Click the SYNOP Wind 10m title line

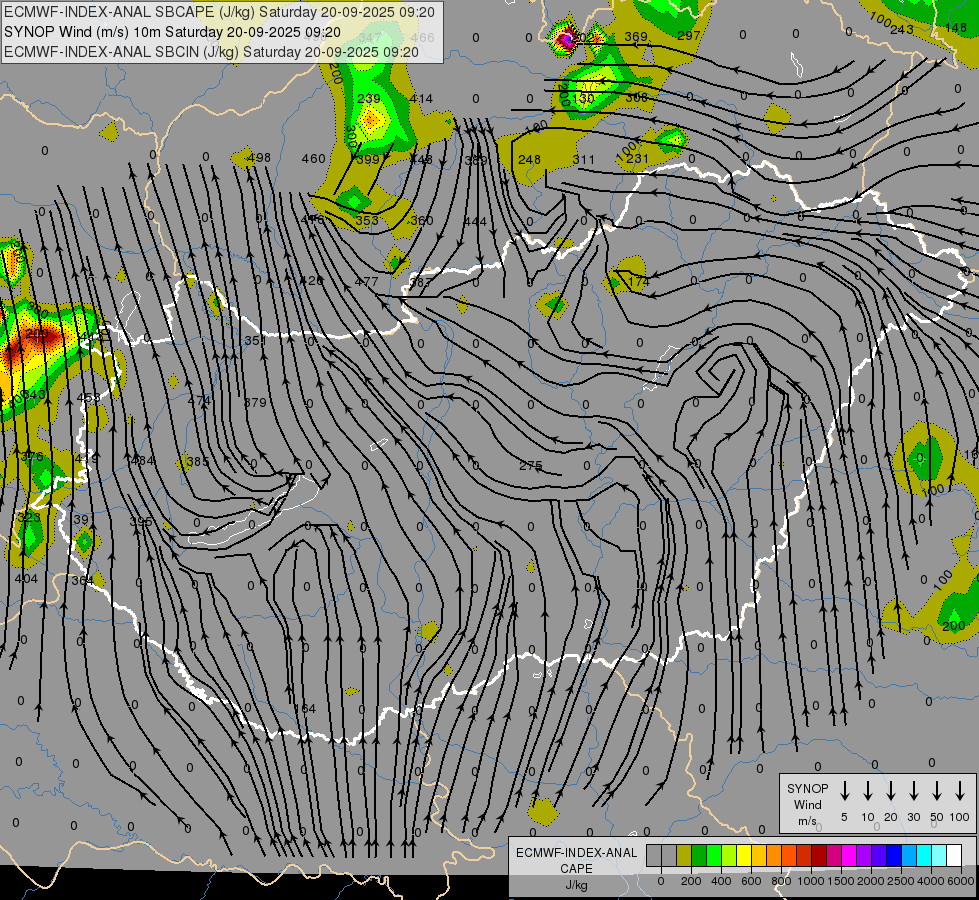172,32
